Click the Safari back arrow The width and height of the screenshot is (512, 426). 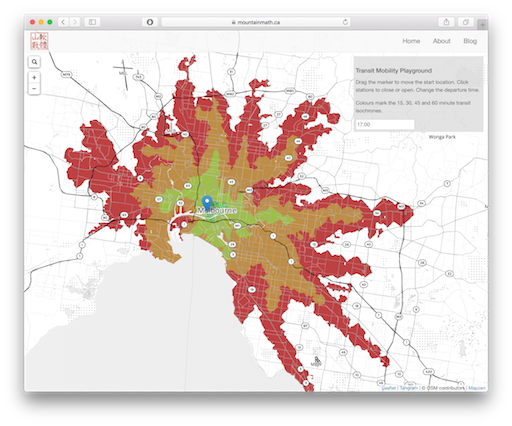coord(63,22)
